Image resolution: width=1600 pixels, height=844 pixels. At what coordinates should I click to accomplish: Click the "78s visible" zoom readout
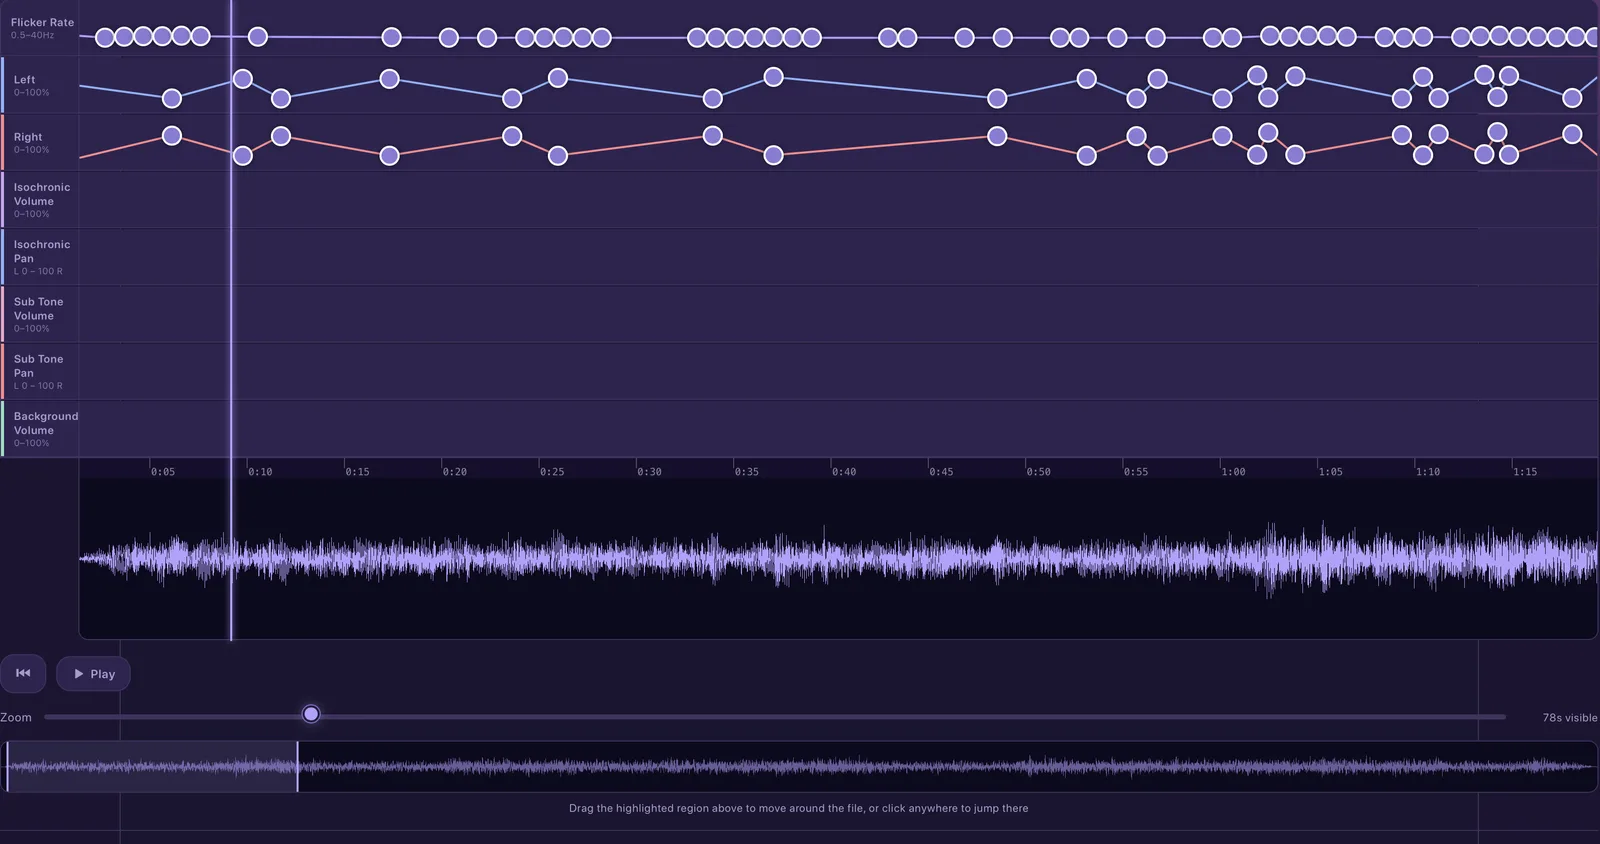pyautogui.click(x=1570, y=718)
